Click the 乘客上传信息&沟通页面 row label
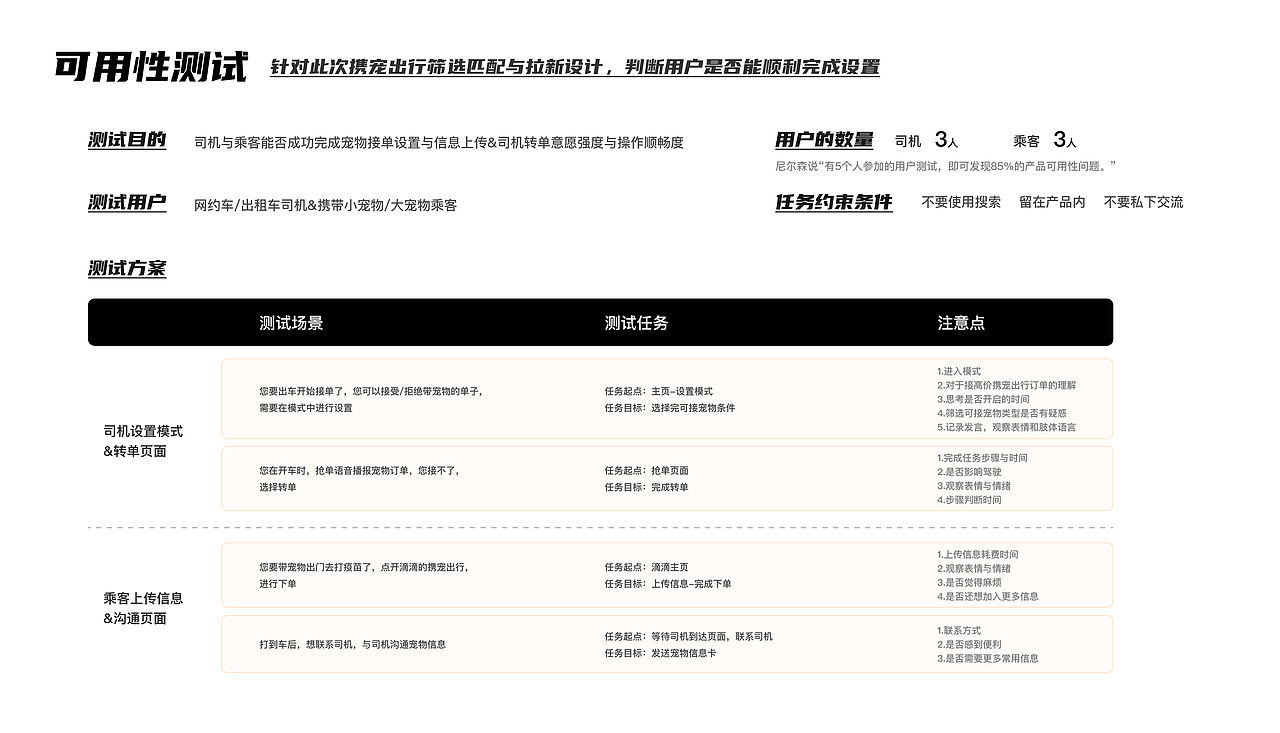 (x=143, y=608)
